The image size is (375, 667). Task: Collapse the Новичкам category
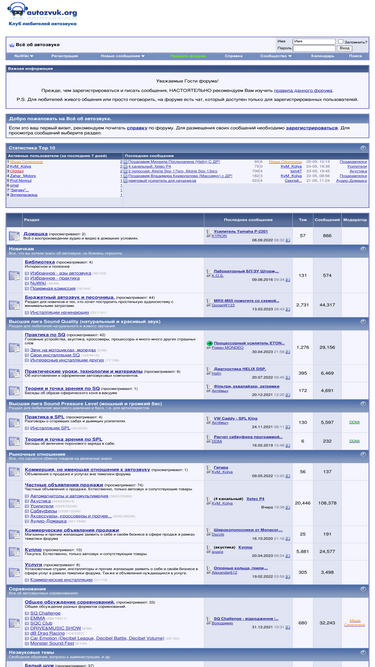(x=363, y=249)
